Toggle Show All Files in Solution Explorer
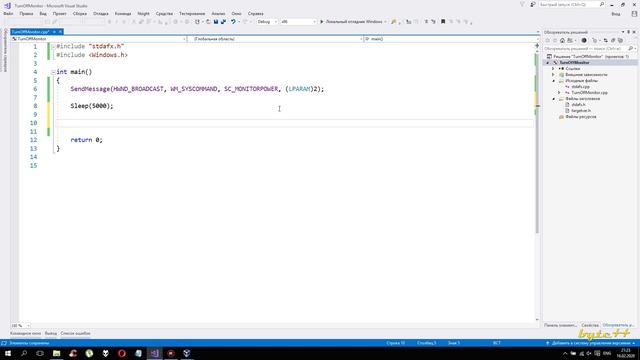This screenshot has height=360, width=640. click(620, 40)
